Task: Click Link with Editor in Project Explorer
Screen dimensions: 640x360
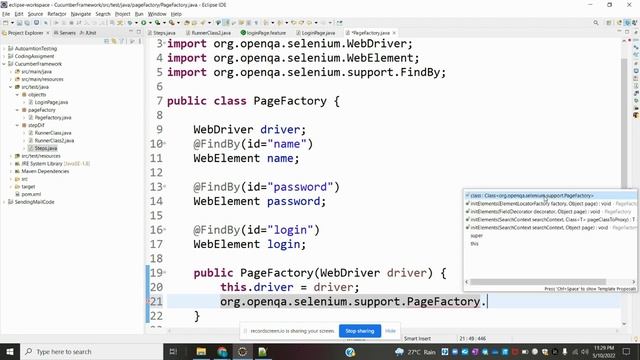Action: click(x=114, y=41)
